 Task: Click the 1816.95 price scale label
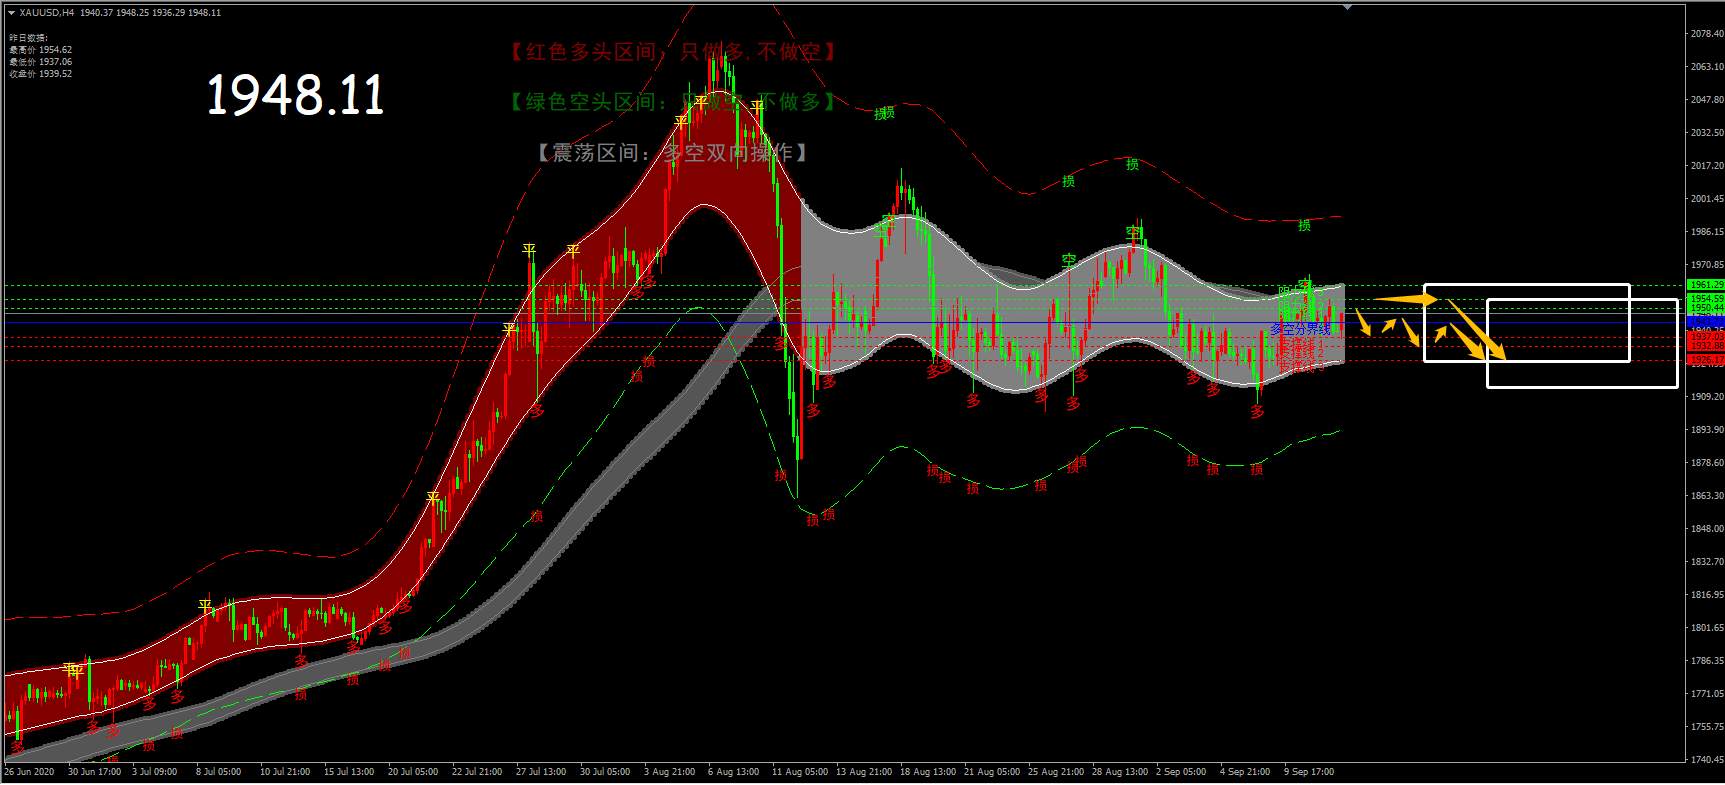[1707, 595]
